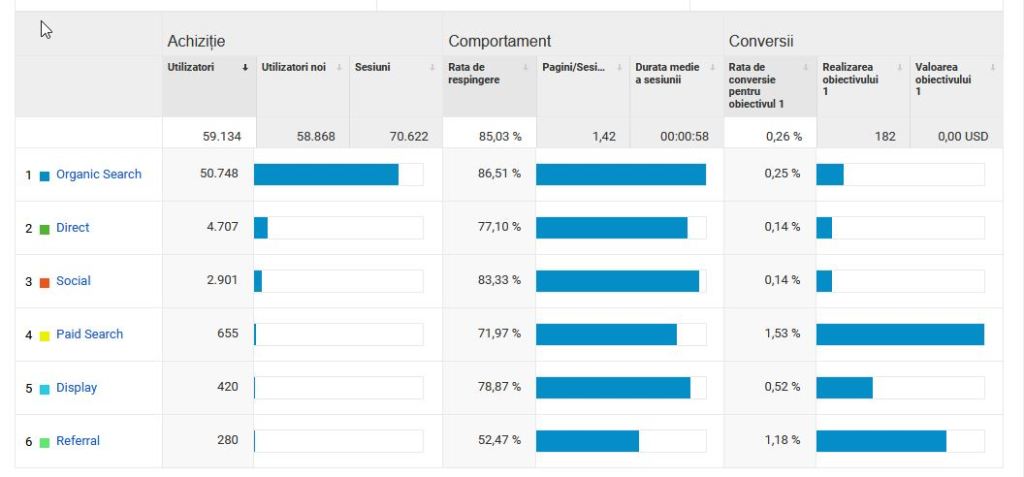The height and width of the screenshot is (477, 1024).
Task: Open the Referral channel link
Action: click(x=78, y=441)
